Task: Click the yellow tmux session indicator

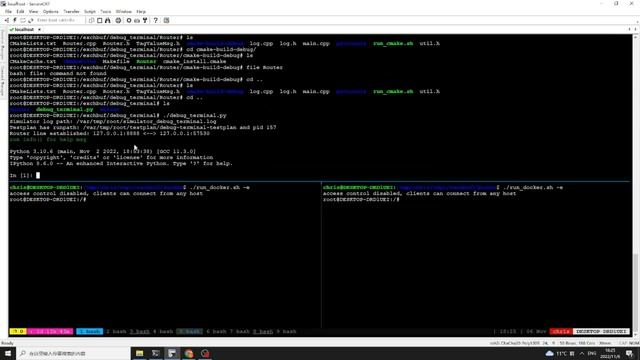Action: [x=18, y=331]
